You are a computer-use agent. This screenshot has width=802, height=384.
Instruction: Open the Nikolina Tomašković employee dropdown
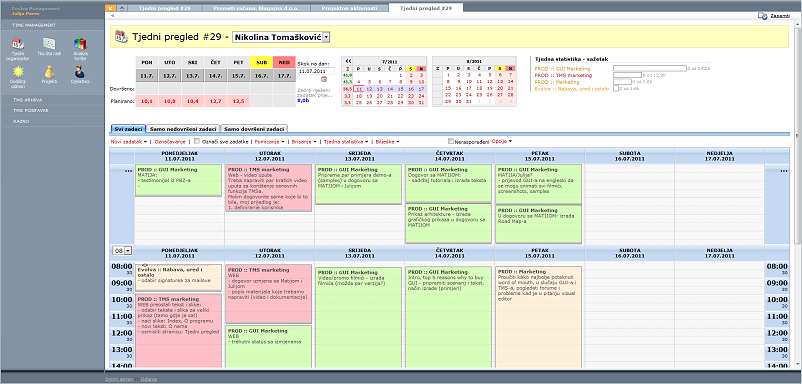click(281, 37)
